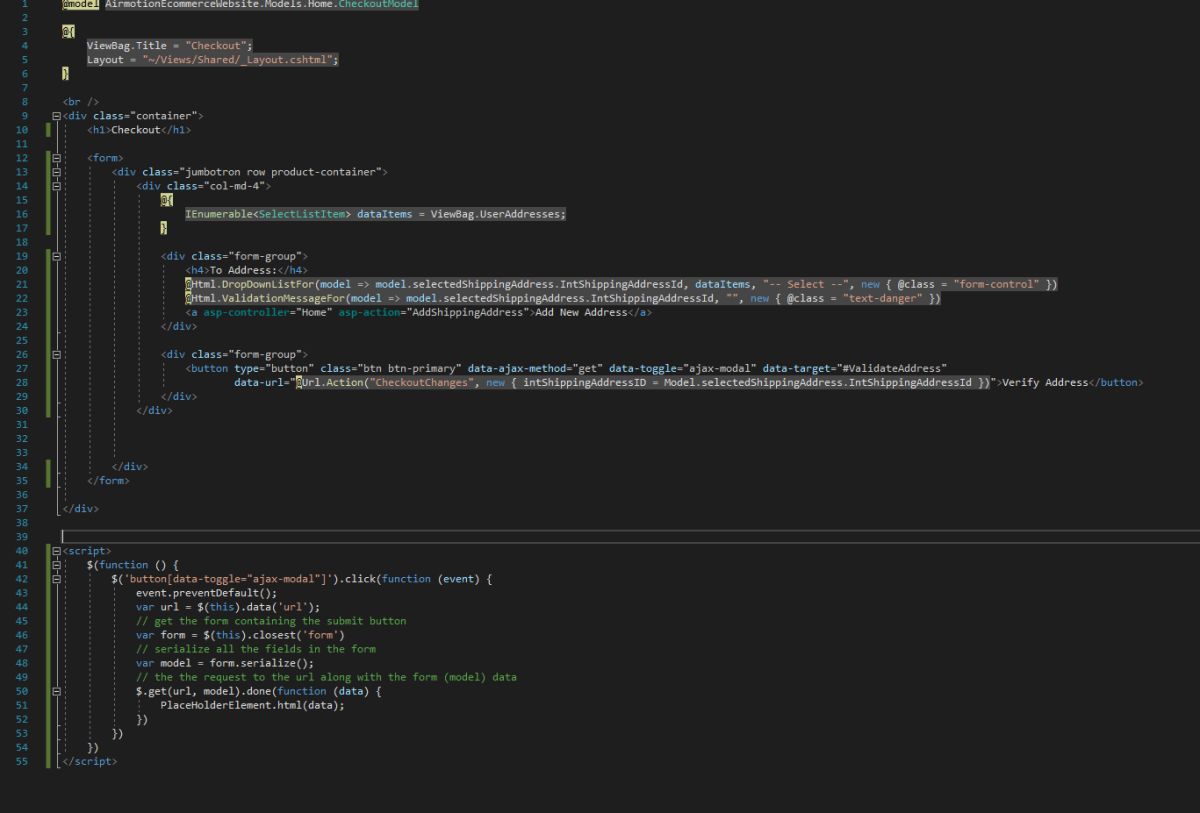Collapse the button click handler fold on line 42

click(x=56, y=579)
